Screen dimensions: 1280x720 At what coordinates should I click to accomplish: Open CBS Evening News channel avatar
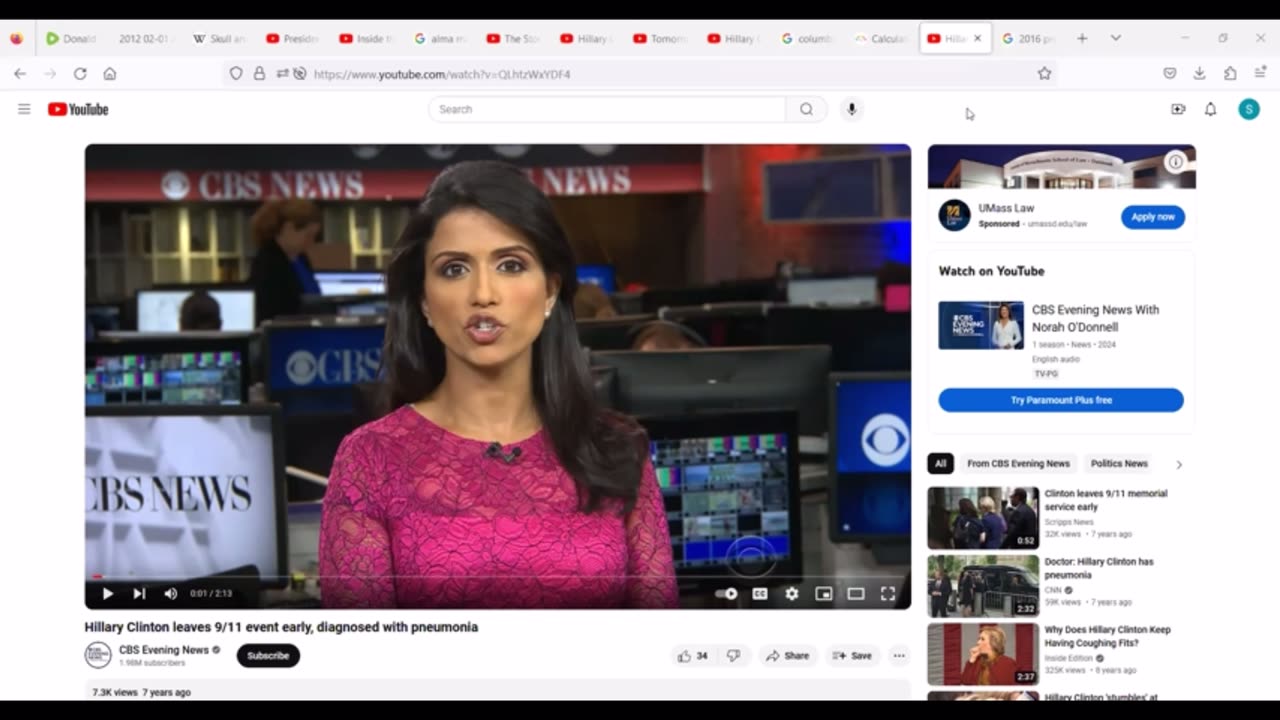[x=97, y=655]
